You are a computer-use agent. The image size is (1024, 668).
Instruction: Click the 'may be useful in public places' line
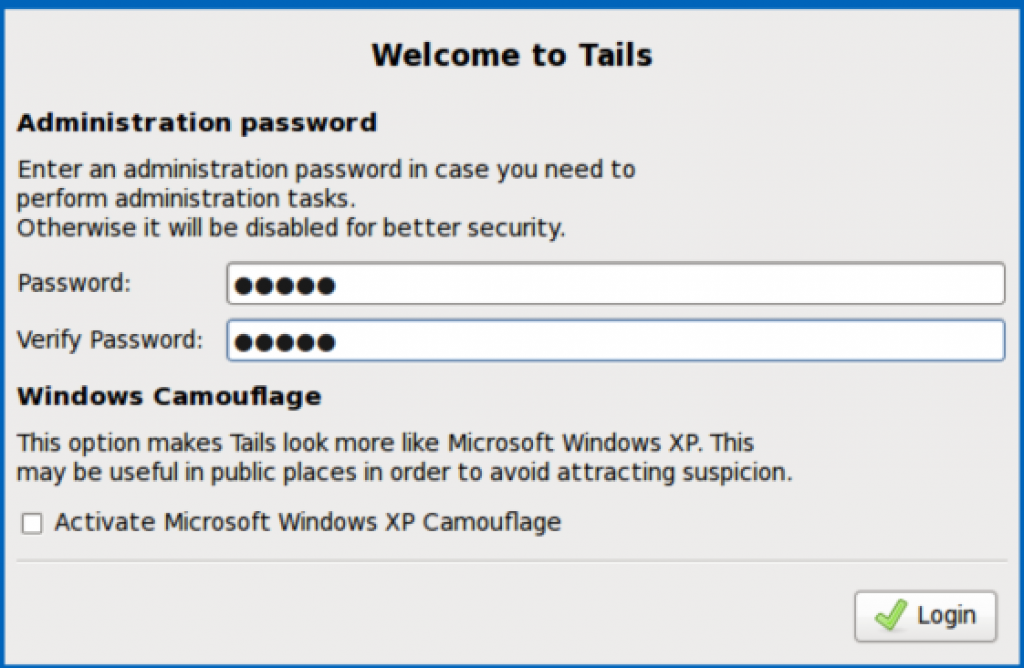click(x=404, y=472)
